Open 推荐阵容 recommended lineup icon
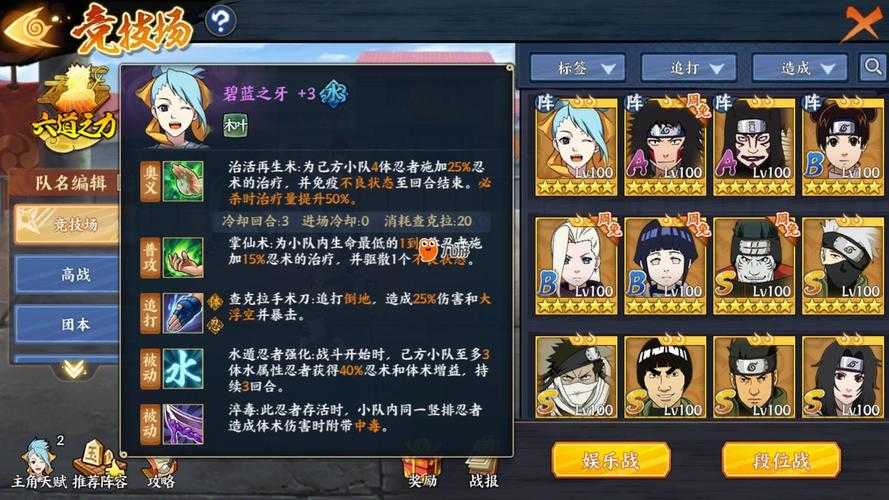This screenshot has width=889, height=500. 99,464
